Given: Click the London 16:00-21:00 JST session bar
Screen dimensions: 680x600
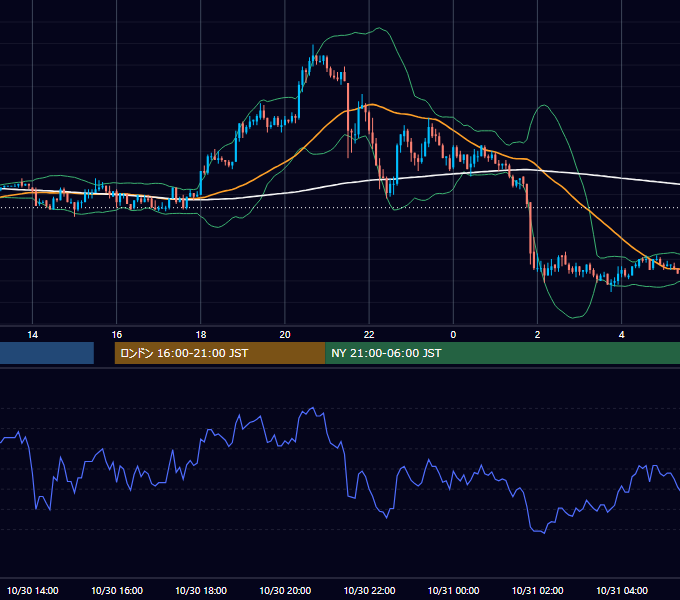Looking at the screenshot, I should tap(220, 353).
